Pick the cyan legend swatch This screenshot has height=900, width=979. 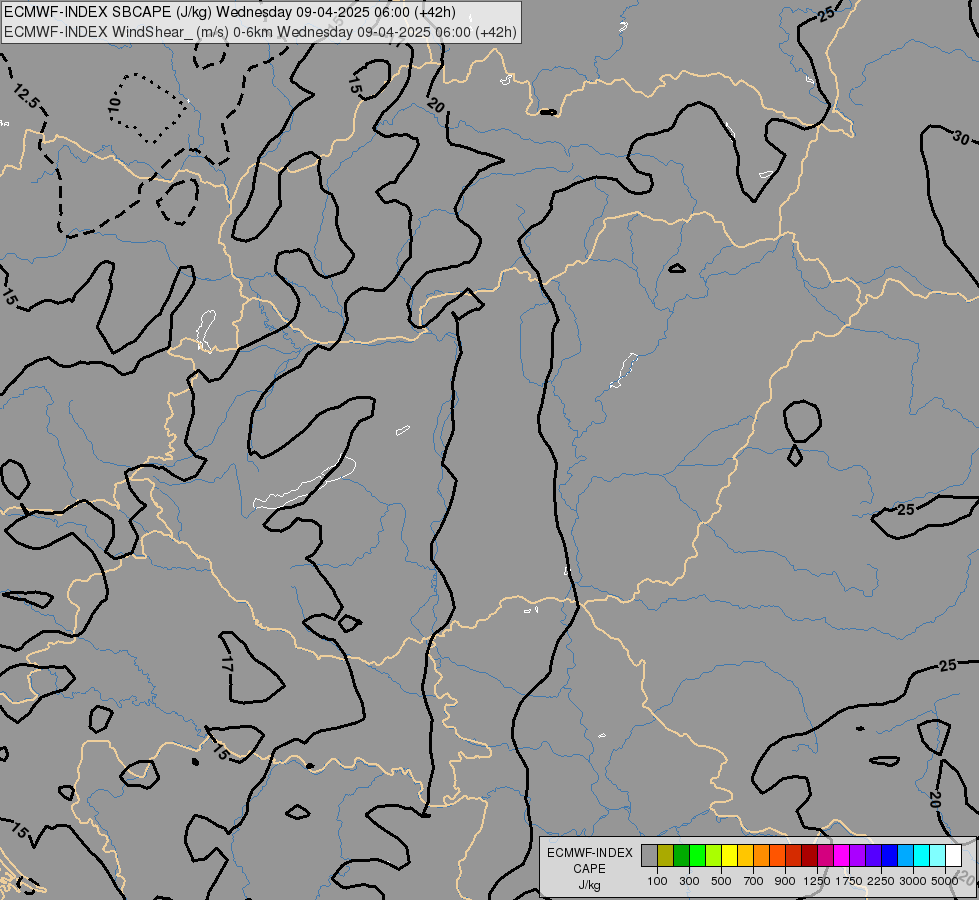922,856
